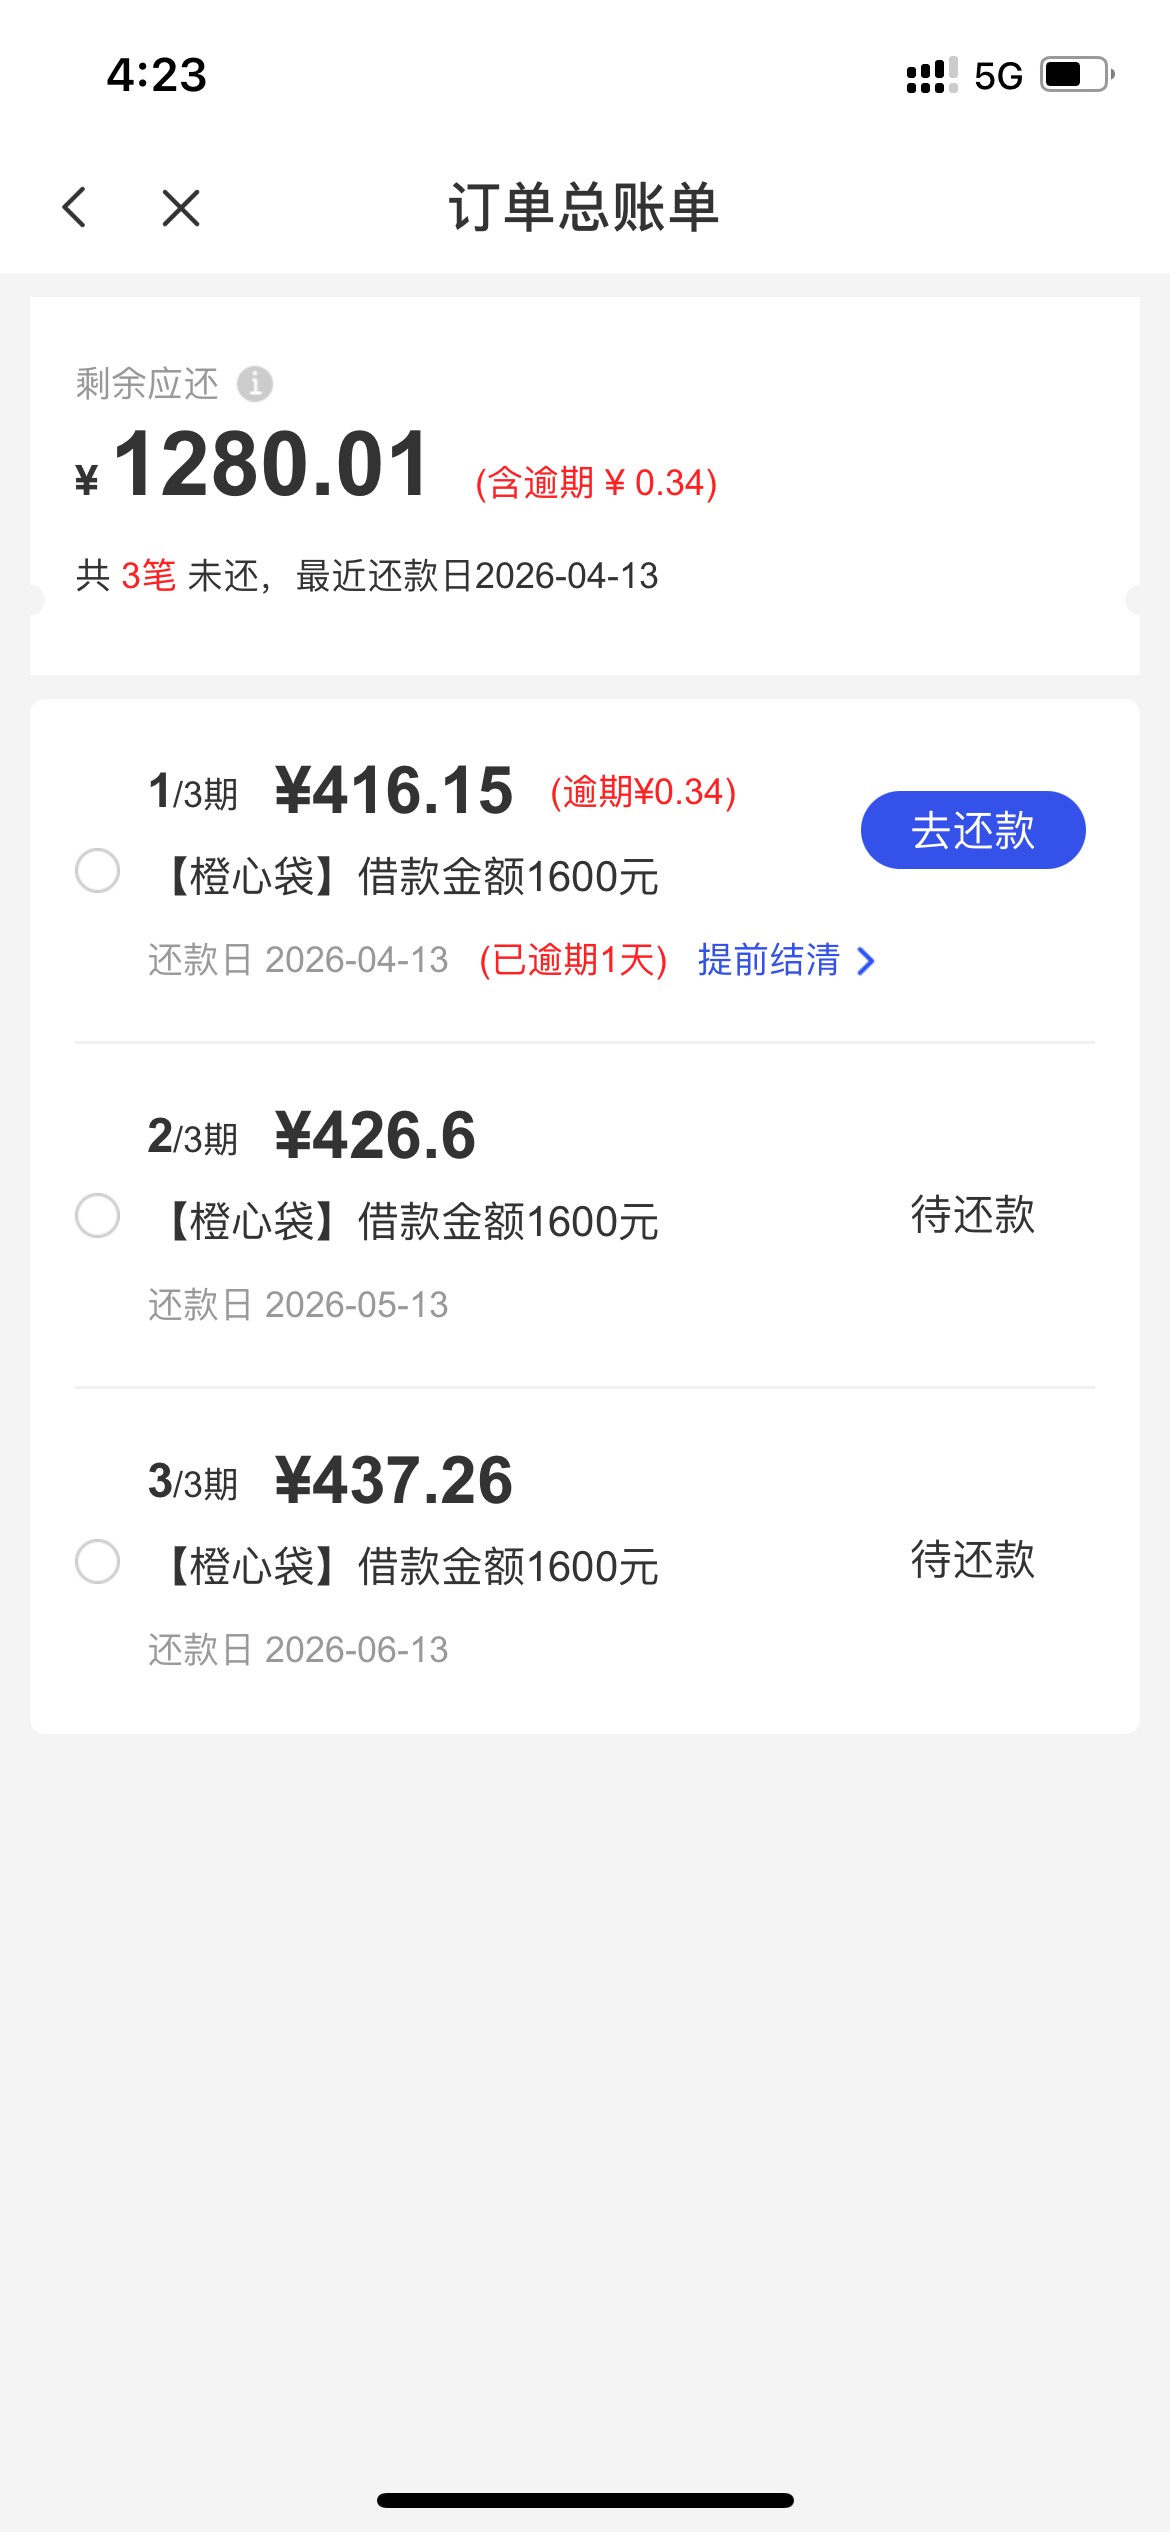Viewport: 1170px width, 2532px height.
Task: Tap the back arrow icon
Action: pos(75,208)
